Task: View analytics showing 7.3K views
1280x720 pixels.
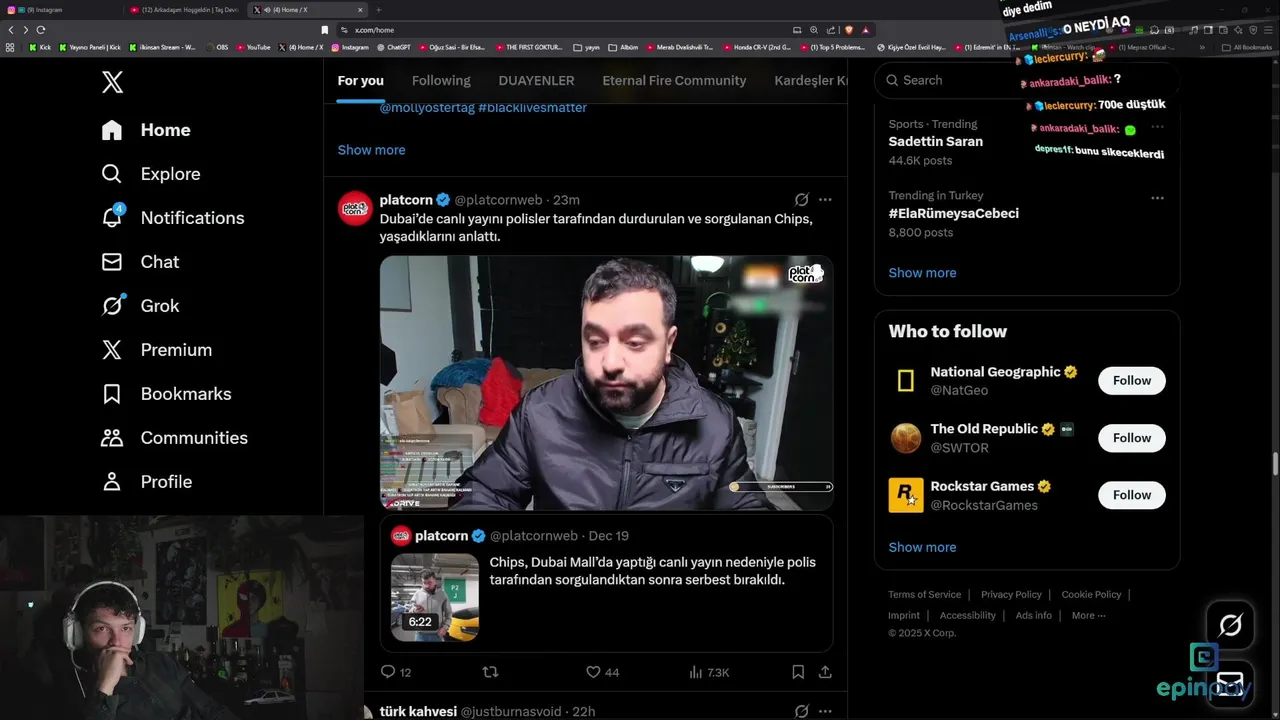Action: [x=709, y=672]
